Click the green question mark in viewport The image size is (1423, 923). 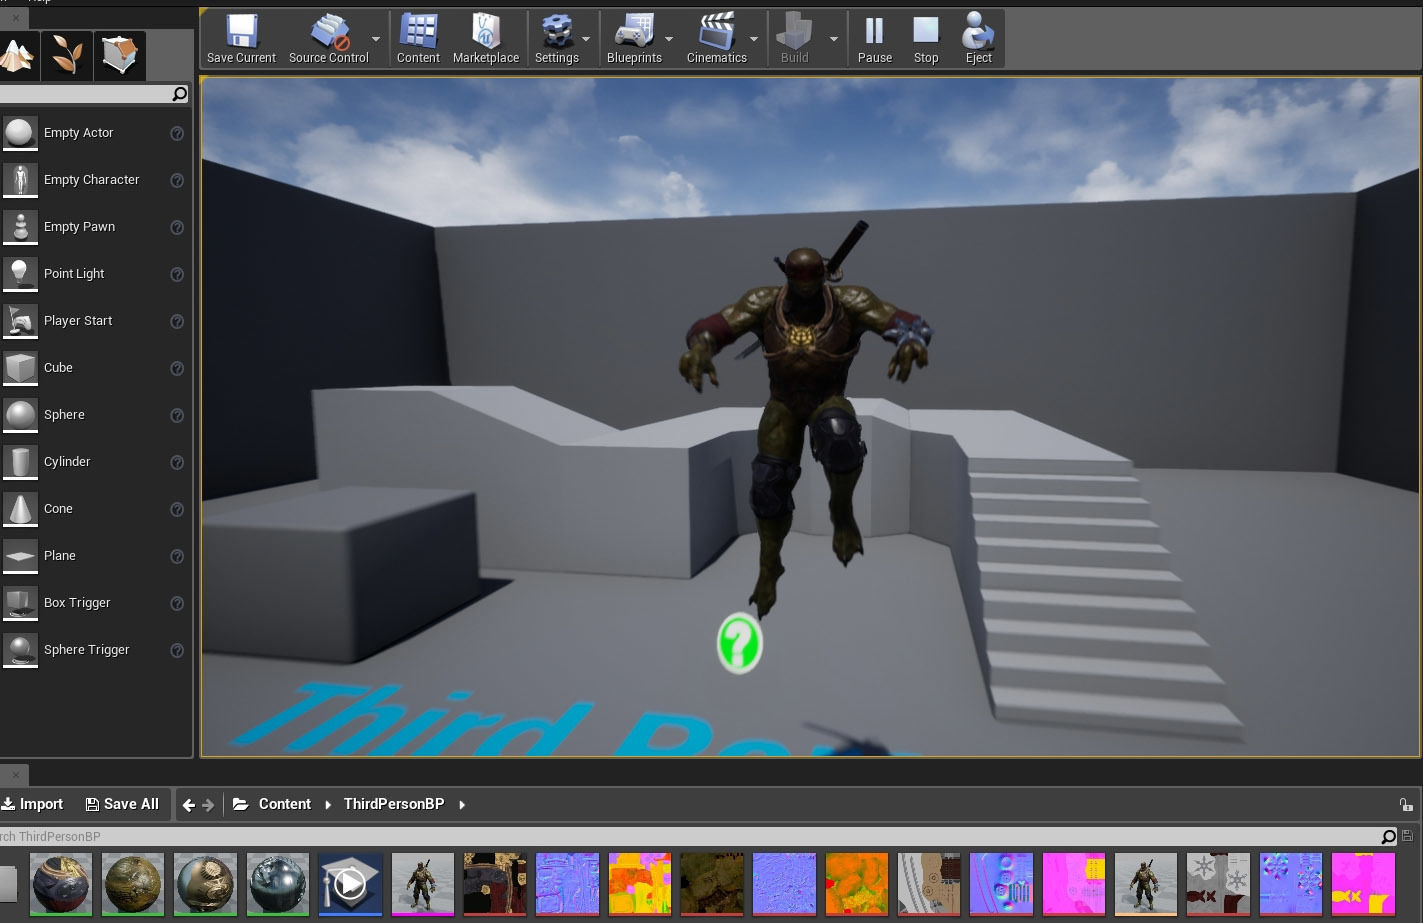740,643
